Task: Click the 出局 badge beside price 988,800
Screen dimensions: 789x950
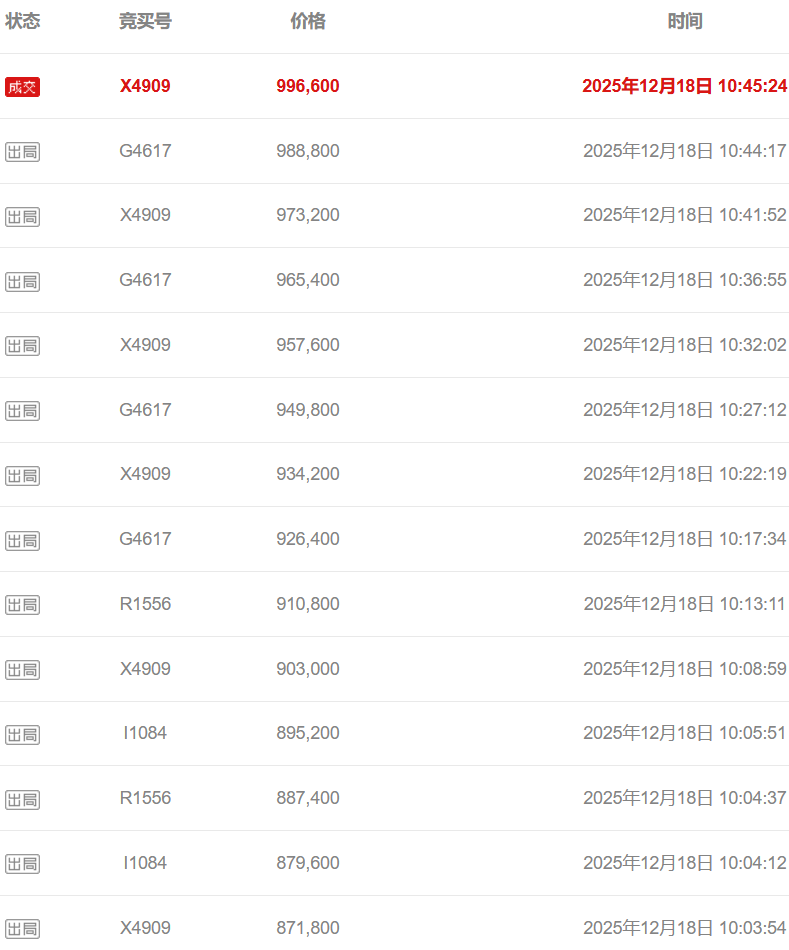Action: 22,152
